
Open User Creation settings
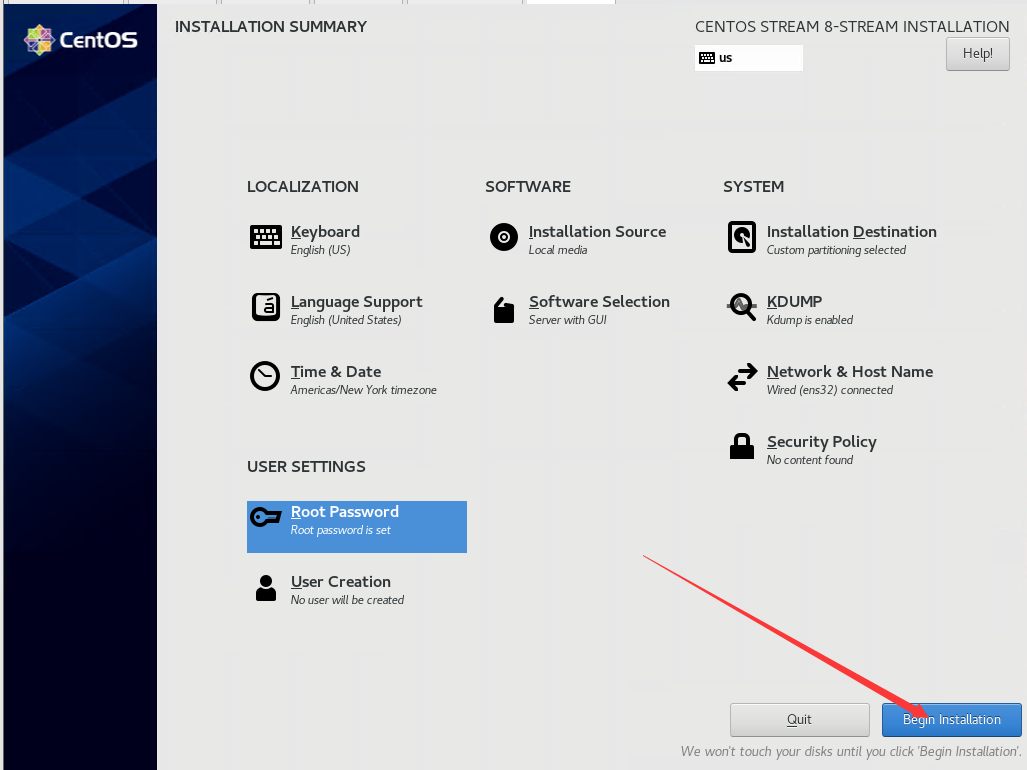(341, 582)
